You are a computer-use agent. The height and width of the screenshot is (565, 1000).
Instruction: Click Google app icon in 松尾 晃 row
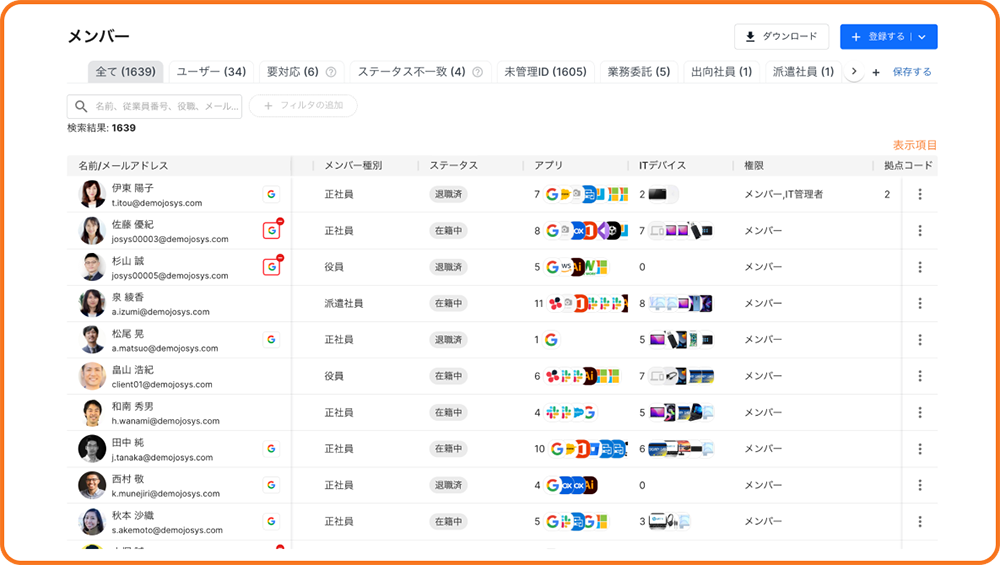pyautogui.click(x=551, y=340)
